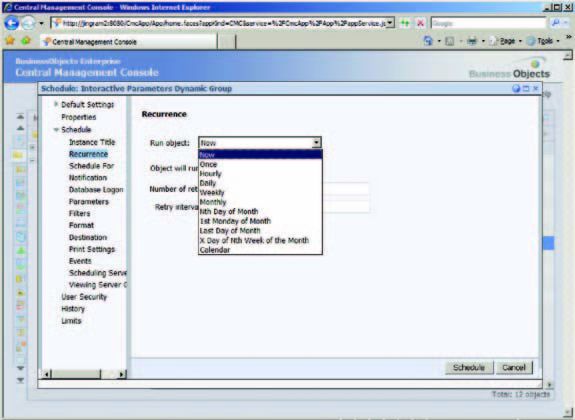The image size is (575, 420).
Task: Open Print Settings in tree
Action: pos(92,249)
